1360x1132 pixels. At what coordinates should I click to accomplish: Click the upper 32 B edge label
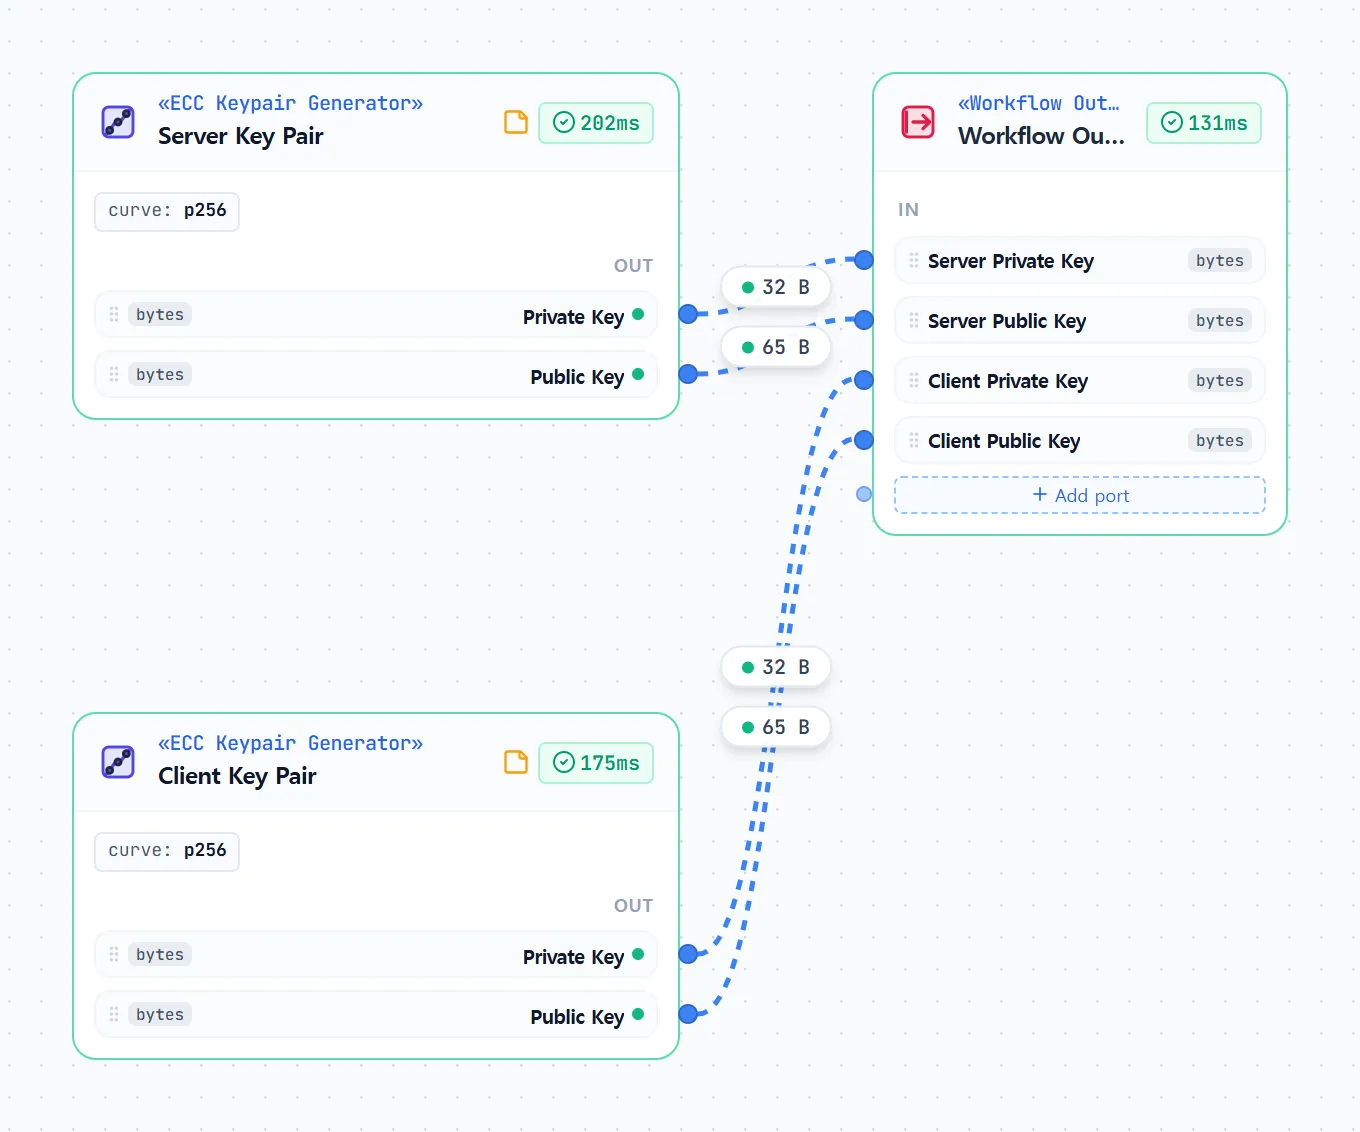(x=776, y=287)
